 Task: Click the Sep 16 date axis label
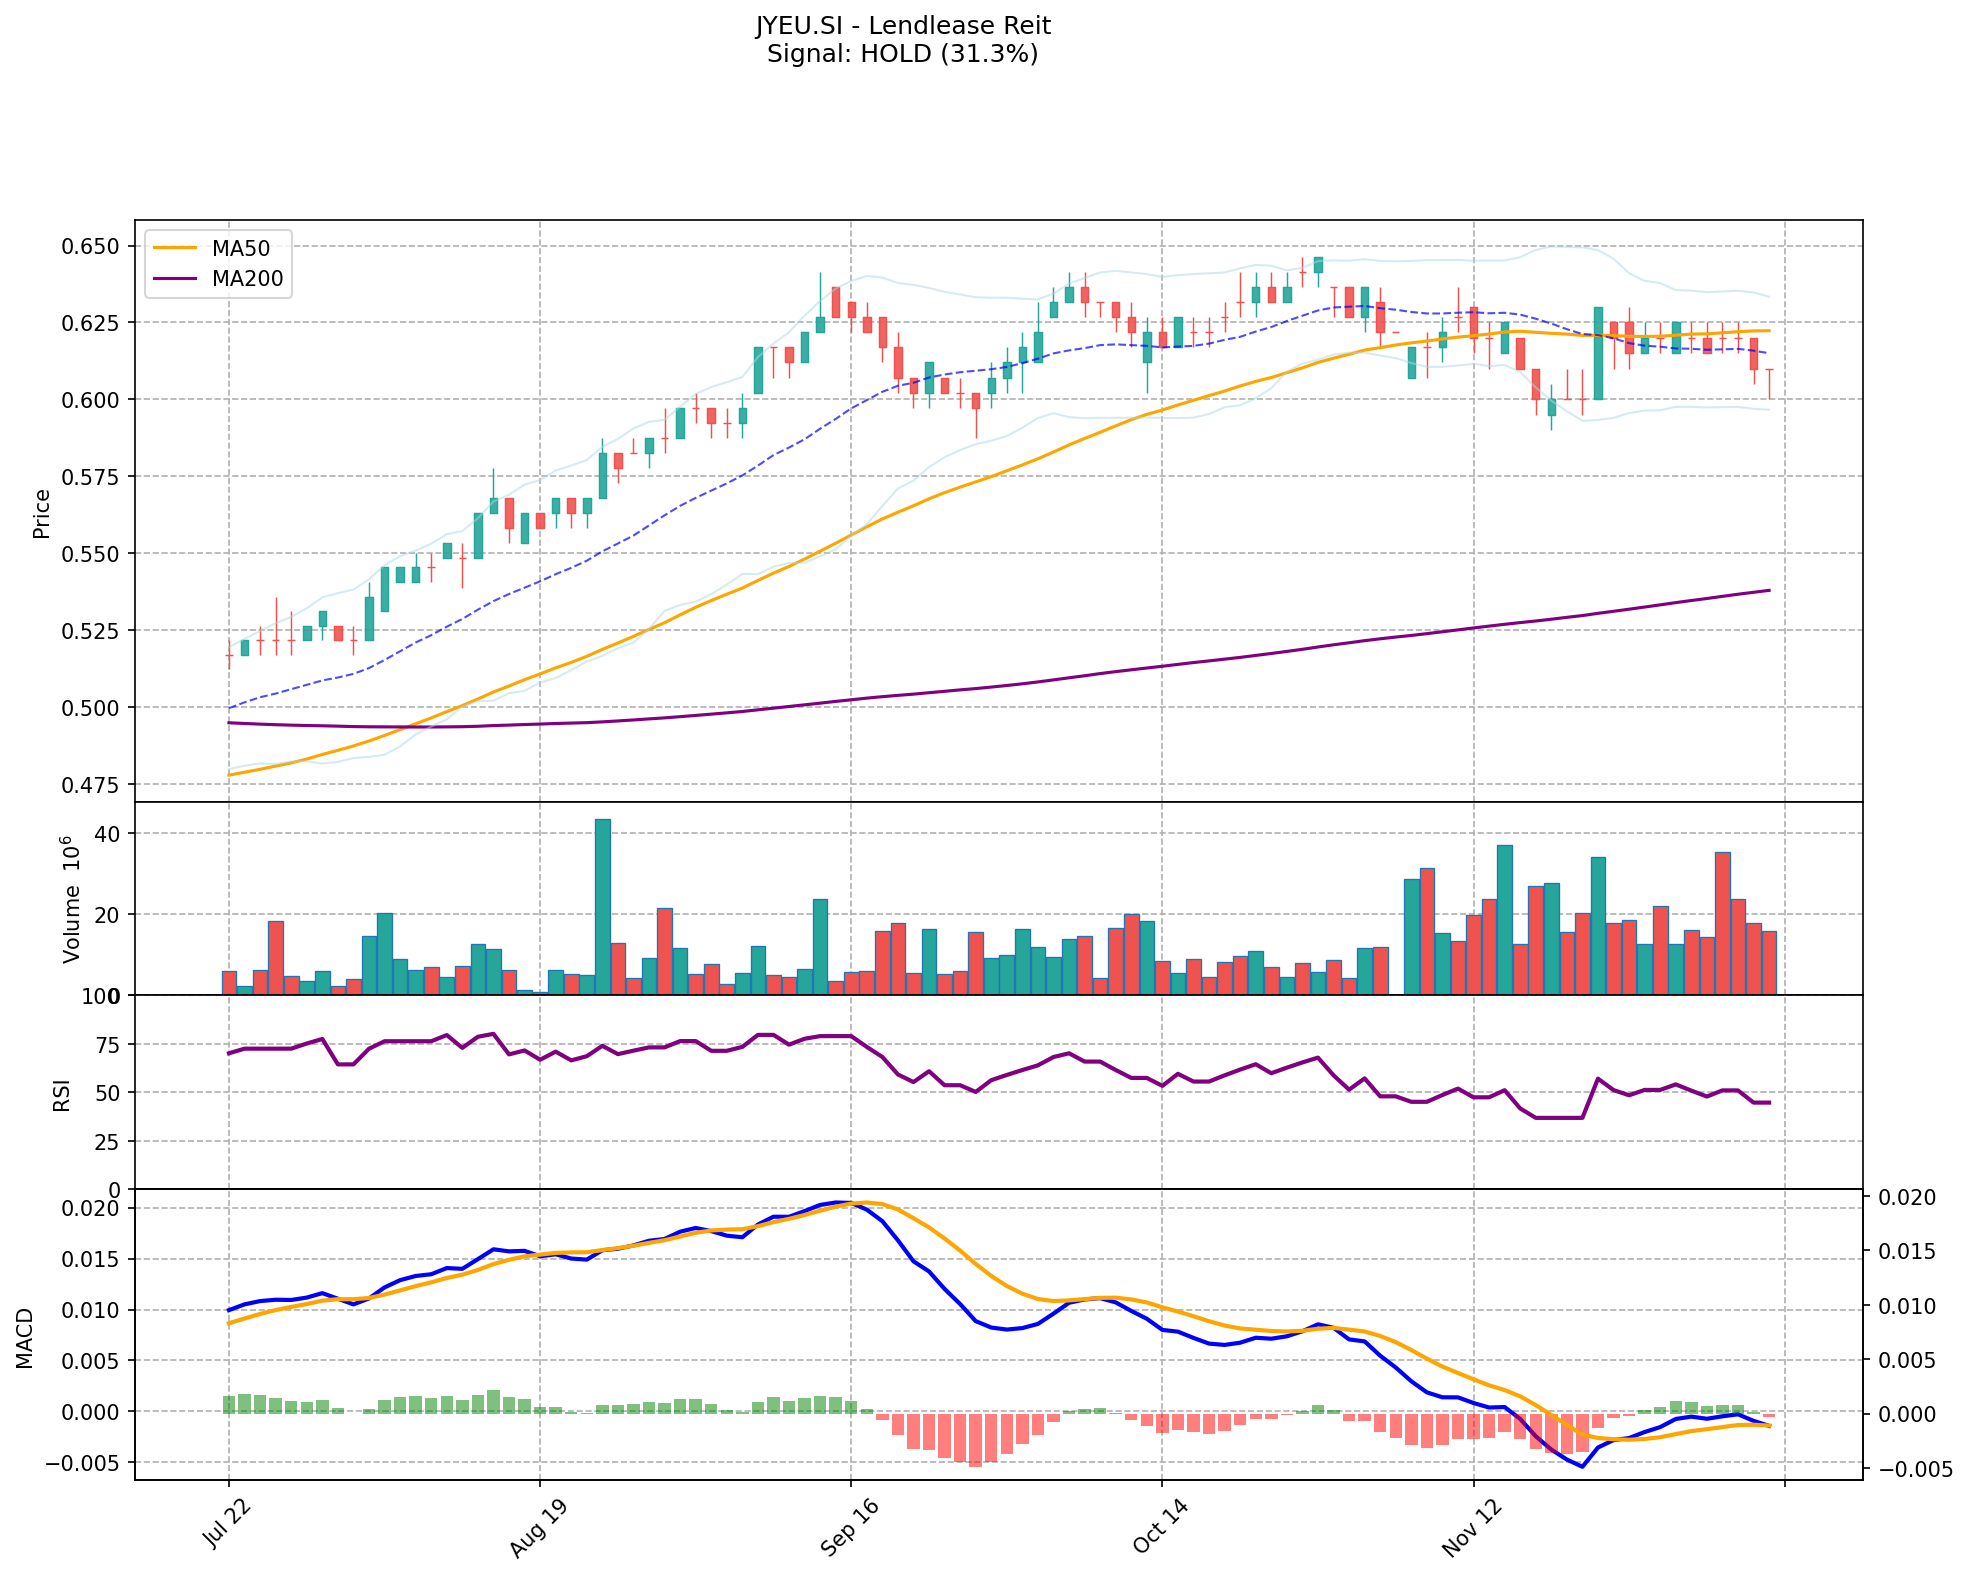pyautogui.click(x=849, y=1528)
